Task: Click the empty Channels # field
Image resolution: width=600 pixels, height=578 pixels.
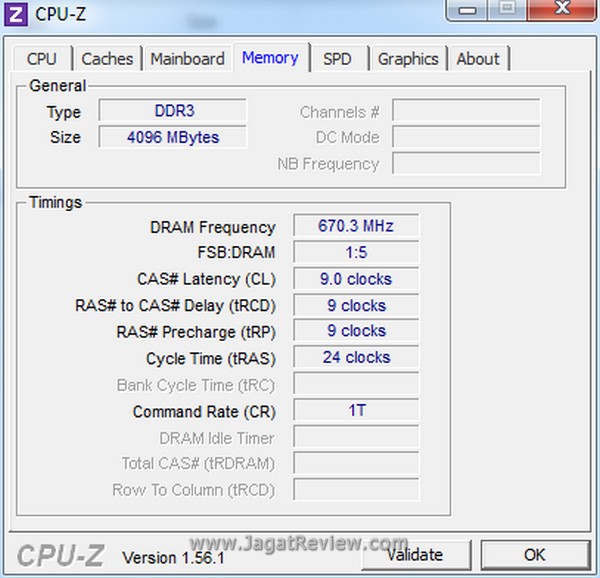Action: coord(466,111)
